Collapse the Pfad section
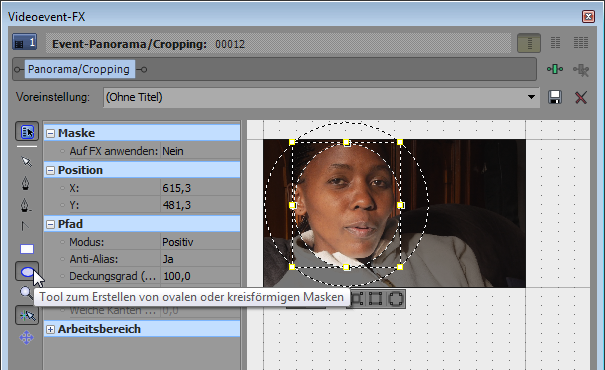Image resolution: width=605 pixels, height=370 pixels. 51,224
